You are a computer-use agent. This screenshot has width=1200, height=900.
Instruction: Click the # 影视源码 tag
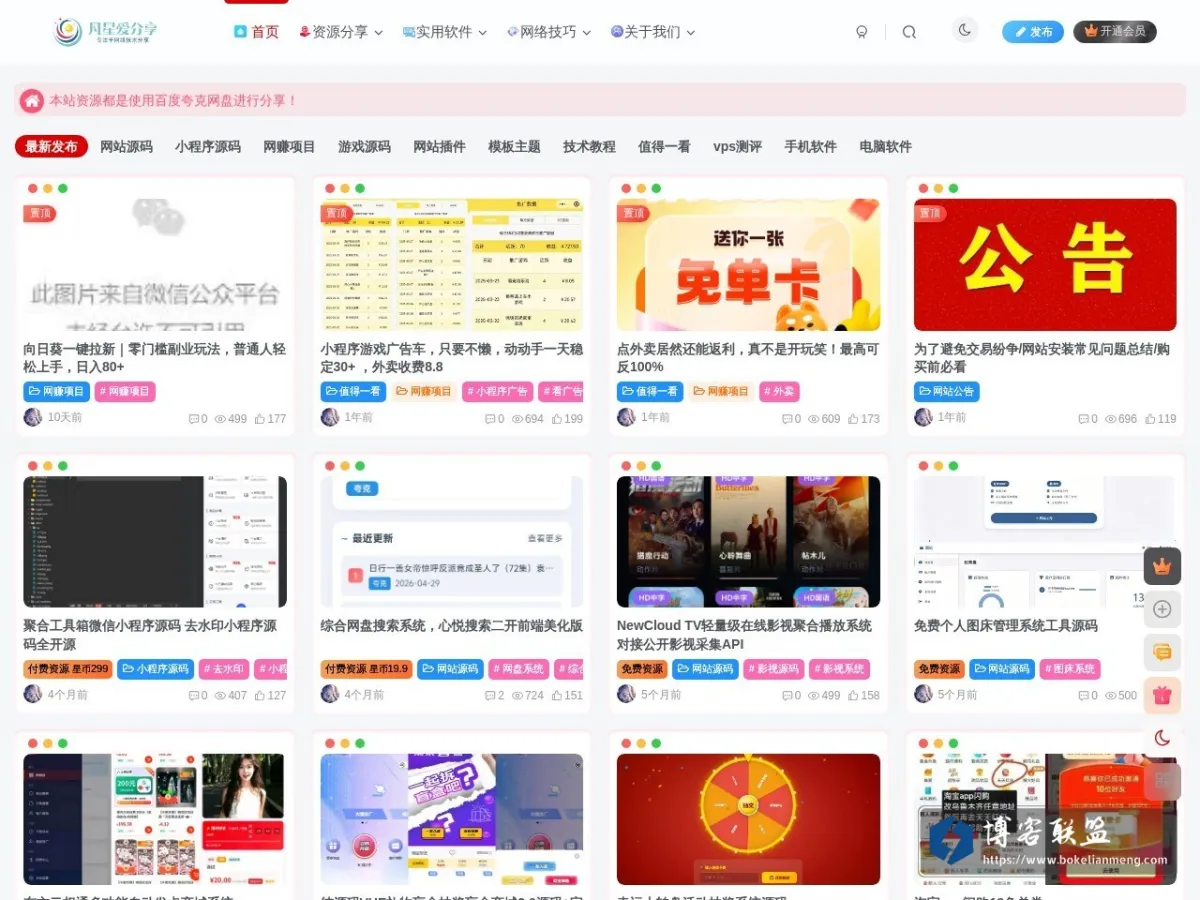774,669
